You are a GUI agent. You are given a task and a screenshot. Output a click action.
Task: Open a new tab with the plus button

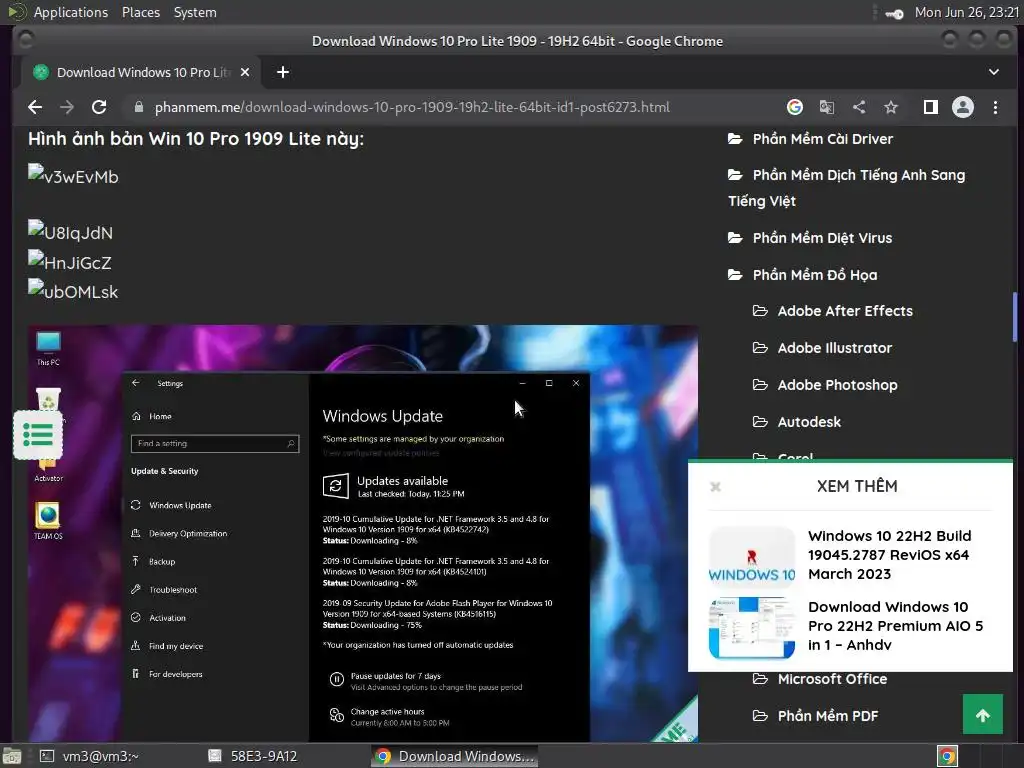283,72
